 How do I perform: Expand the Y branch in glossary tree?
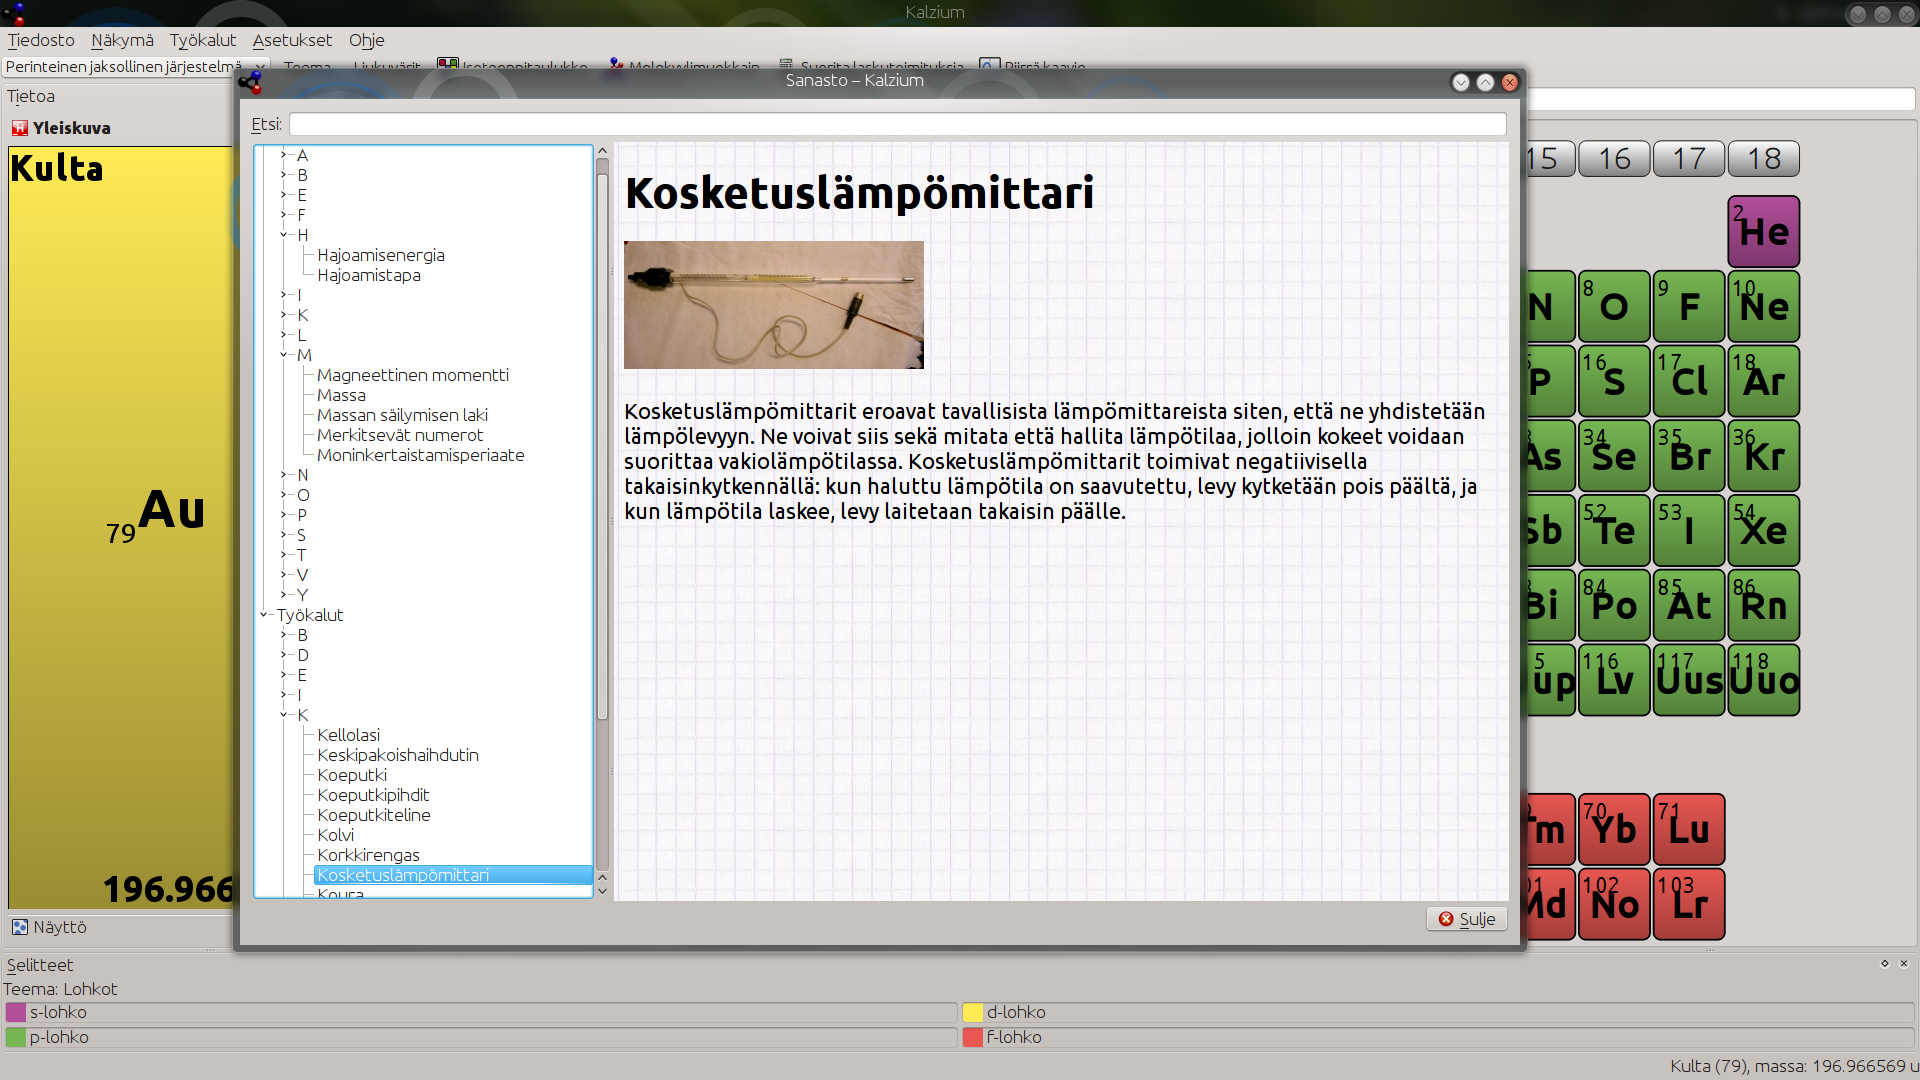284,595
